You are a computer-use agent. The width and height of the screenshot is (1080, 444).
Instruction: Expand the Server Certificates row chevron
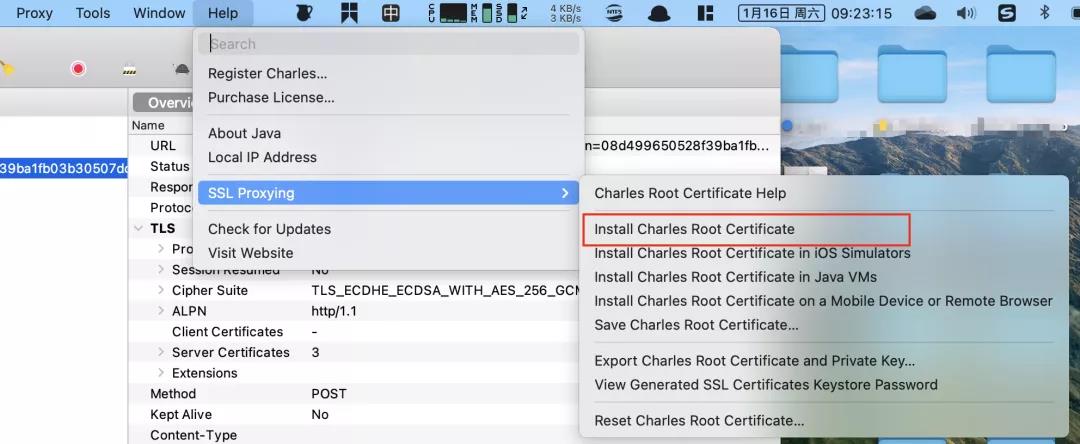[160, 352]
